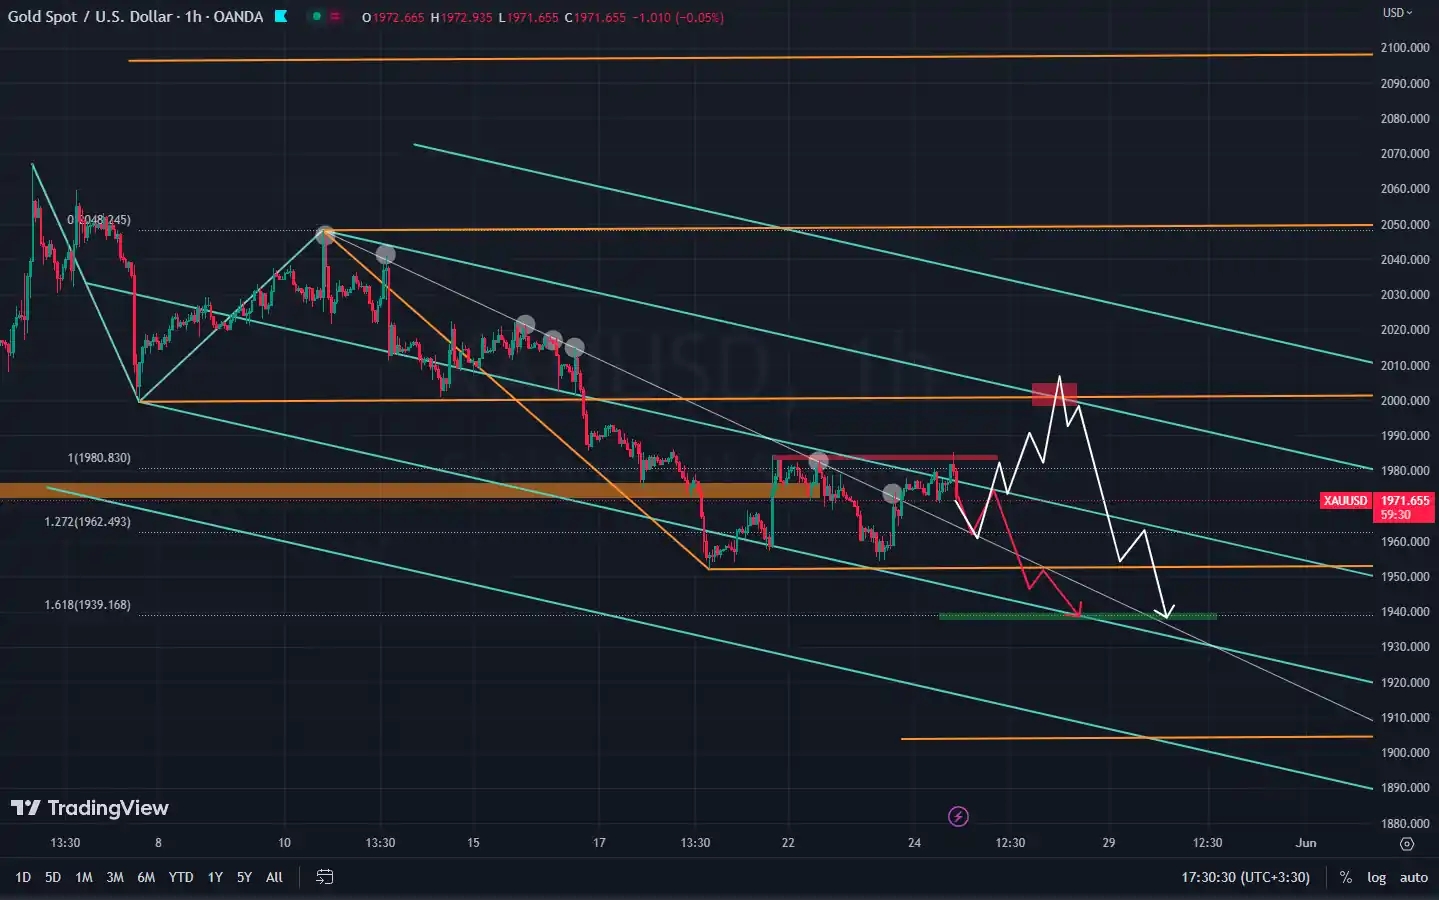Viewport: 1439px width, 900px height.
Task: Click the green support bar near 1940
Action: point(1078,616)
